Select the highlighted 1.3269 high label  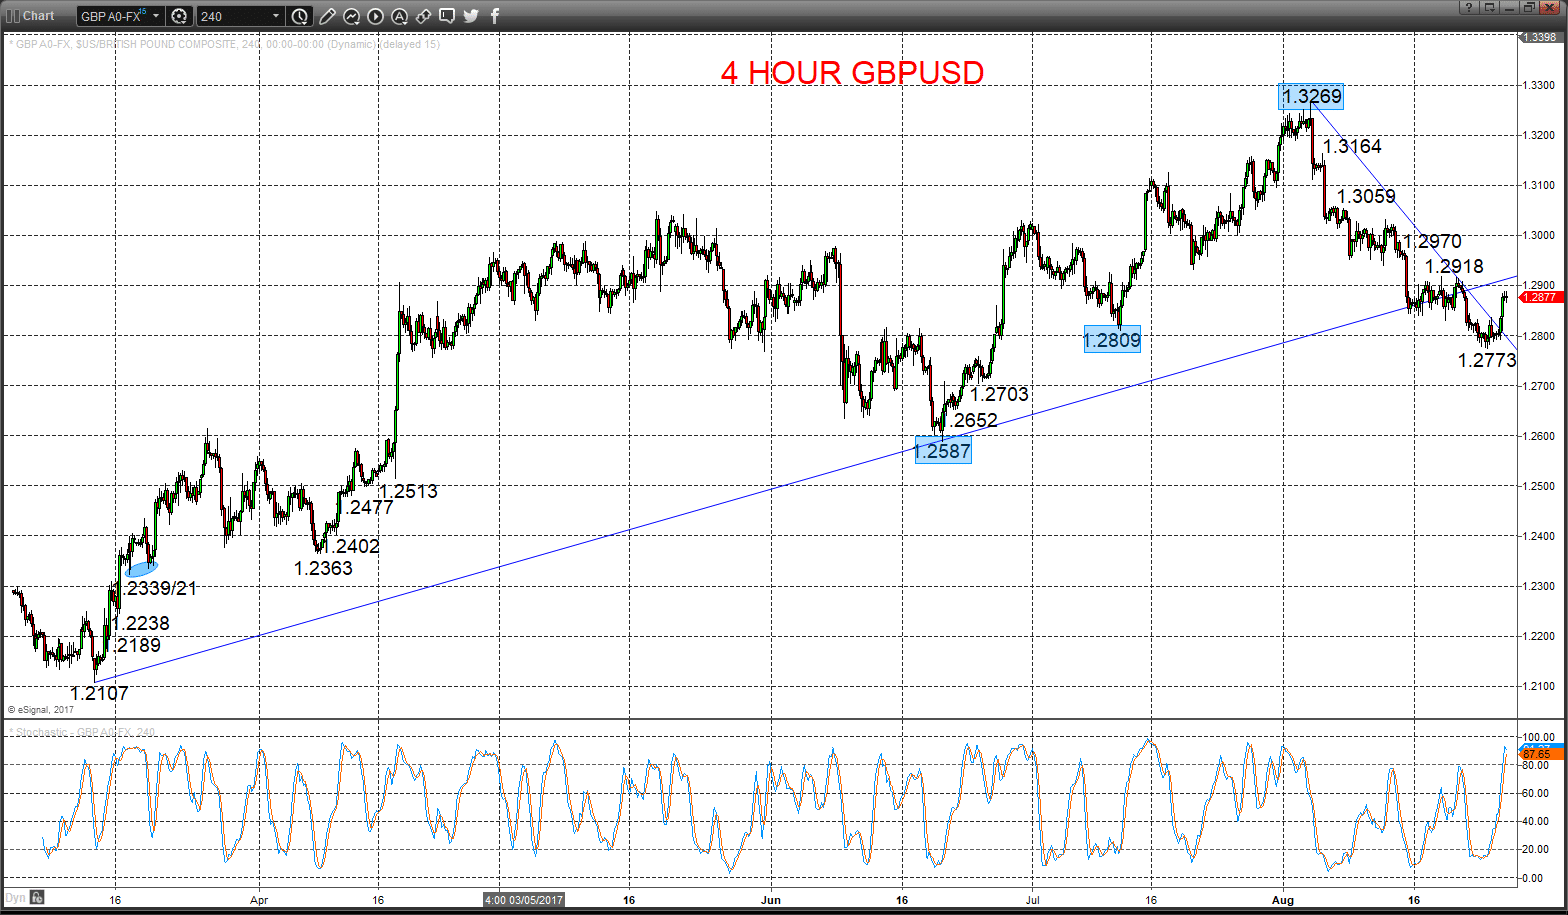click(1311, 96)
